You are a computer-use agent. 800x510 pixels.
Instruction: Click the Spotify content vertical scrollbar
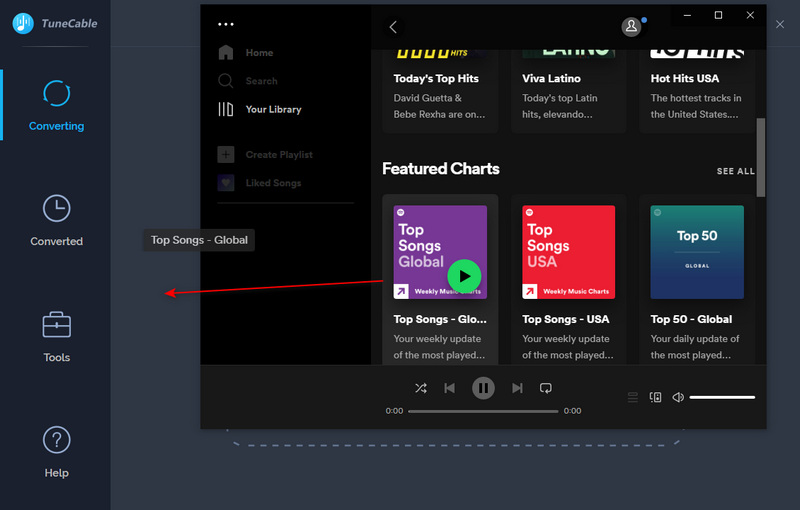(761, 158)
